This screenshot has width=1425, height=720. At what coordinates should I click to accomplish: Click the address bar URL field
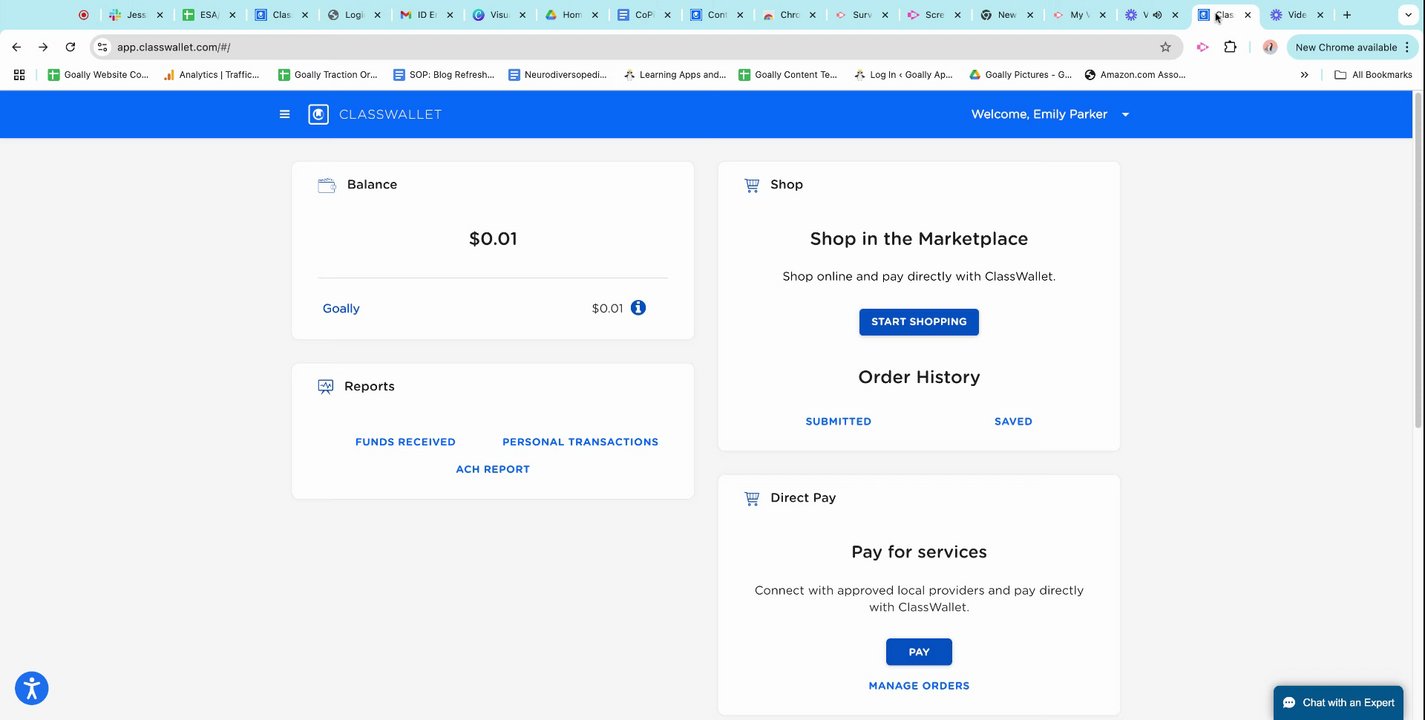pyautogui.click(x=600, y=47)
